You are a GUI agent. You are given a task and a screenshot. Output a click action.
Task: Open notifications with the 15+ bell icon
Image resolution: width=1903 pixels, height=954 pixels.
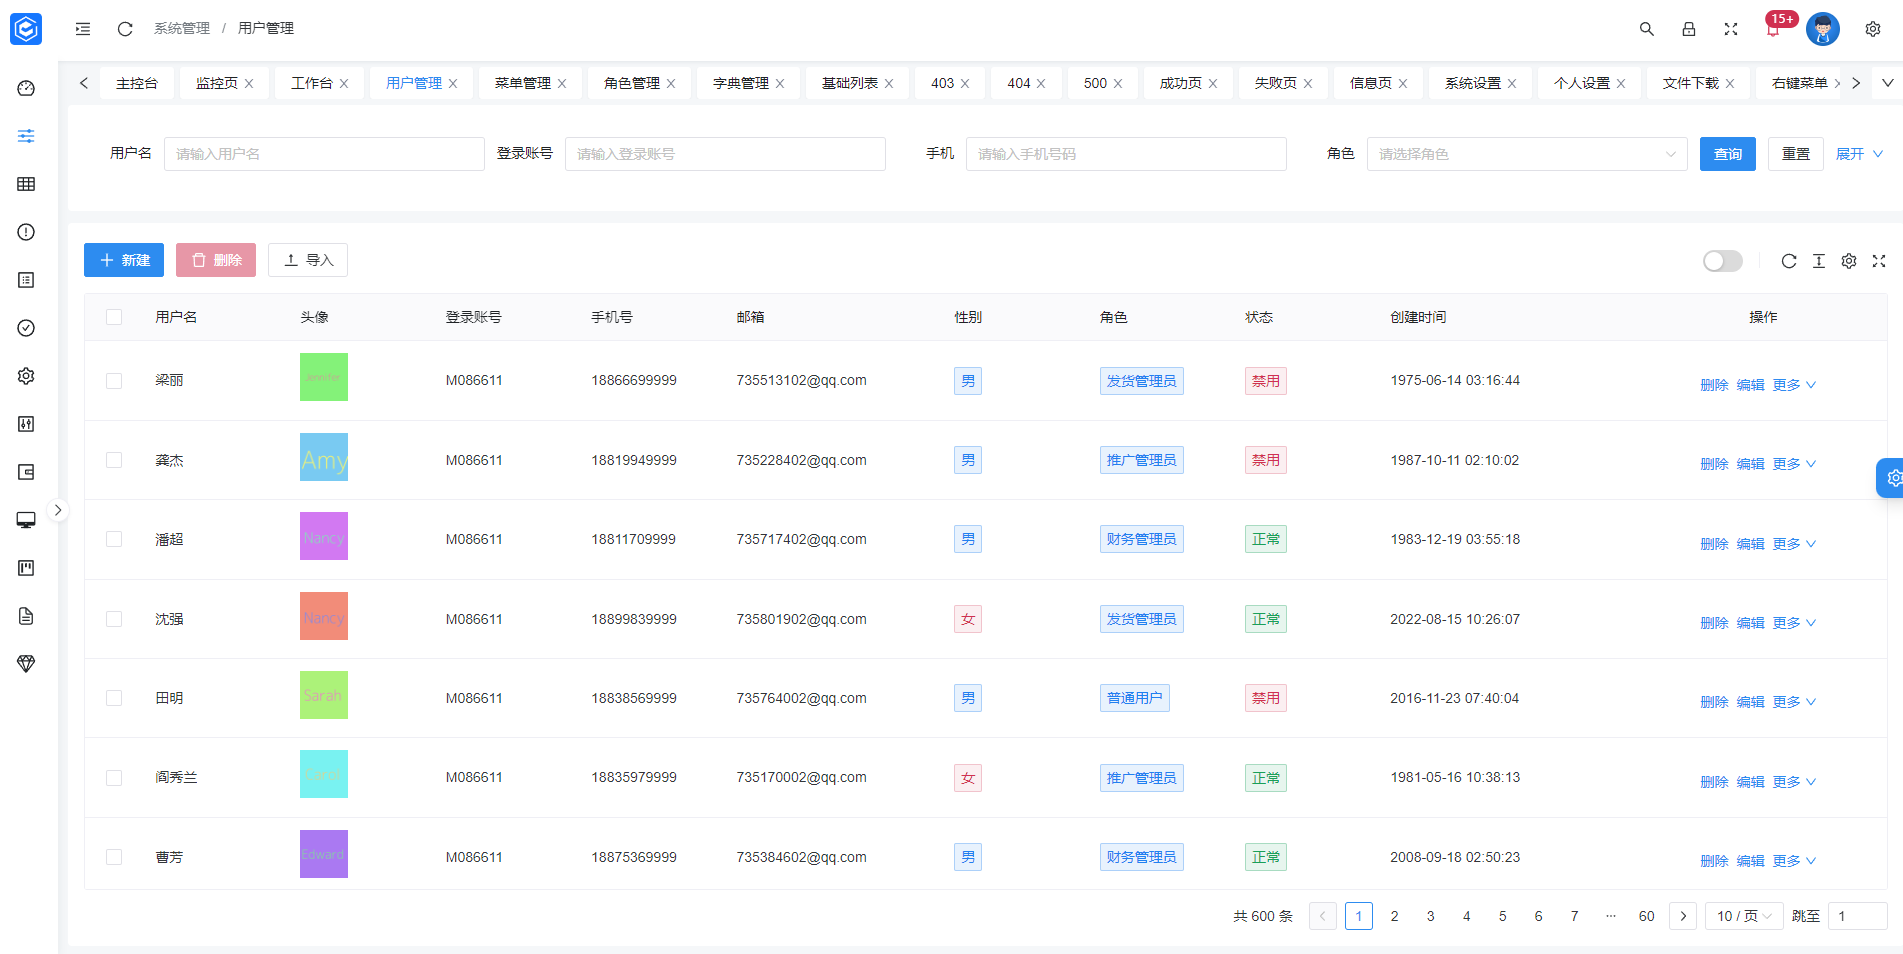click(x=1774, y=29)
